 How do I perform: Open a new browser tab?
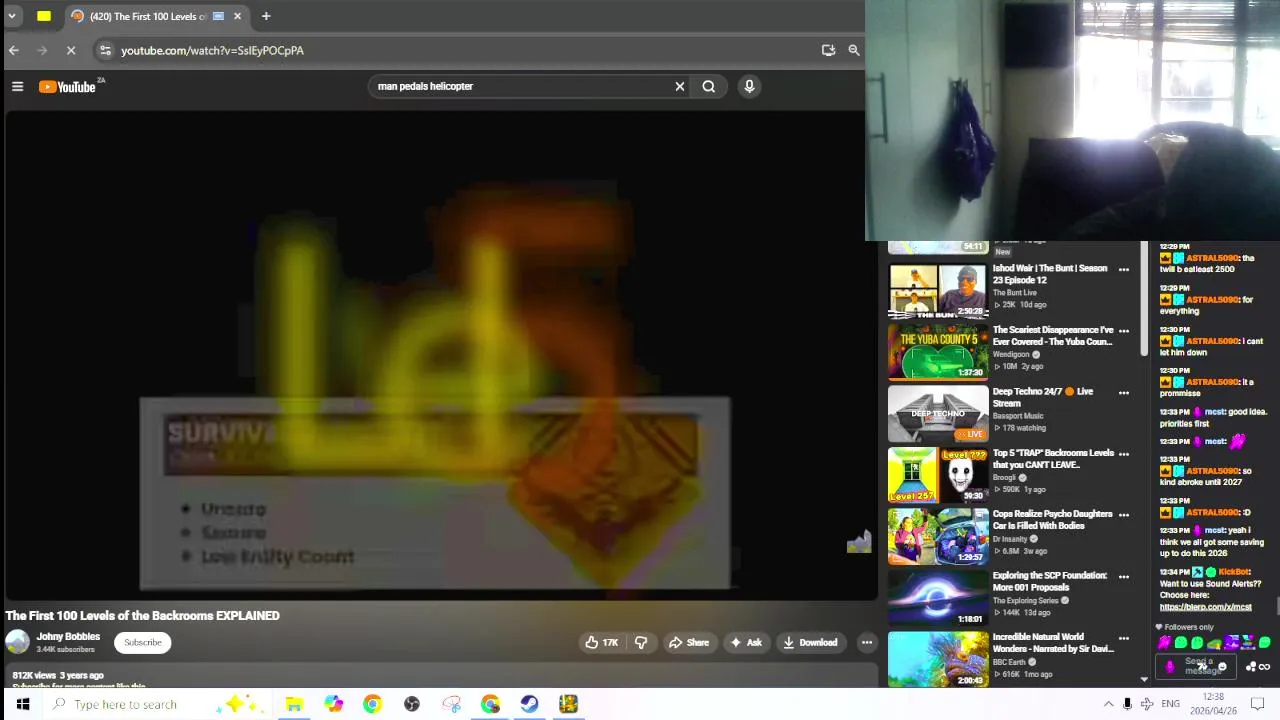click(266, 16)
